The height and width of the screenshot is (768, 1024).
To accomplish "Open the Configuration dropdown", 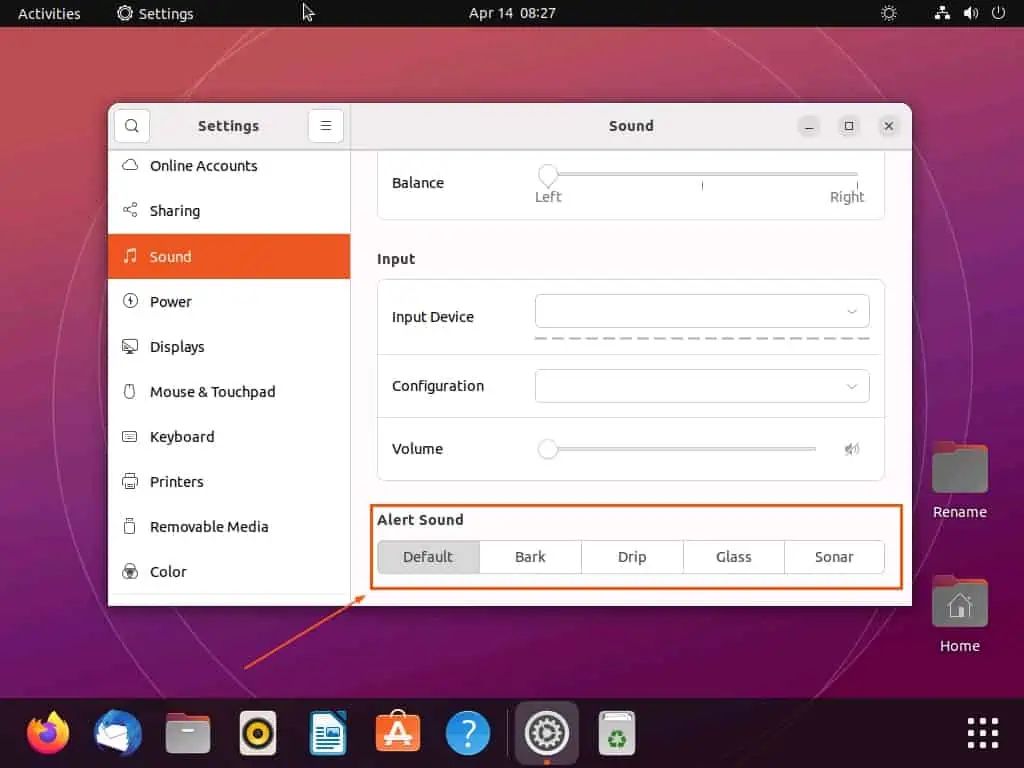I will tap(702, 386).
